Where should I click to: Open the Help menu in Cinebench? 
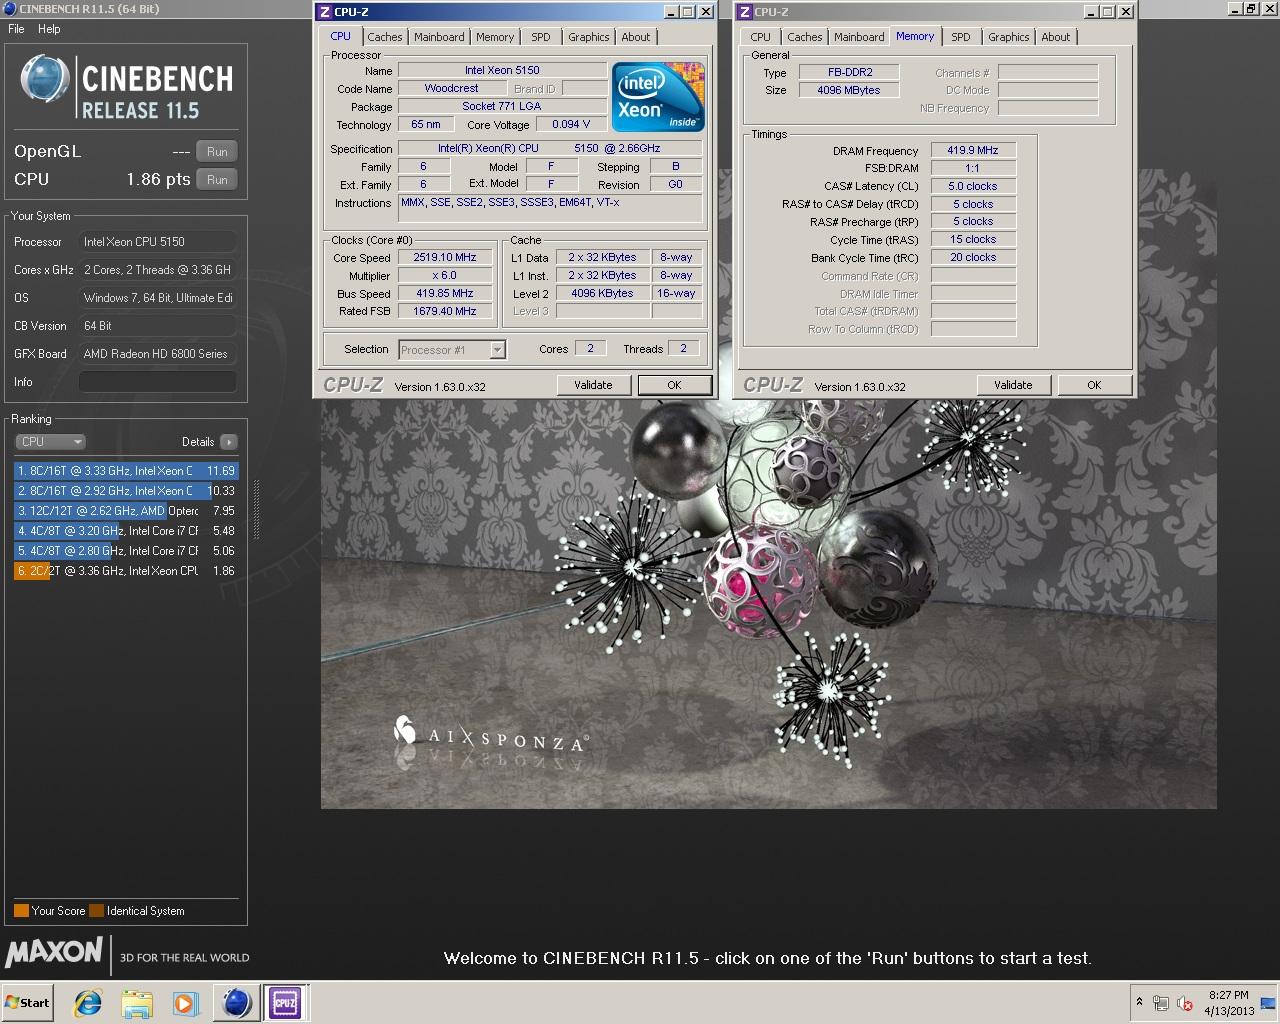tap(49, 29)
